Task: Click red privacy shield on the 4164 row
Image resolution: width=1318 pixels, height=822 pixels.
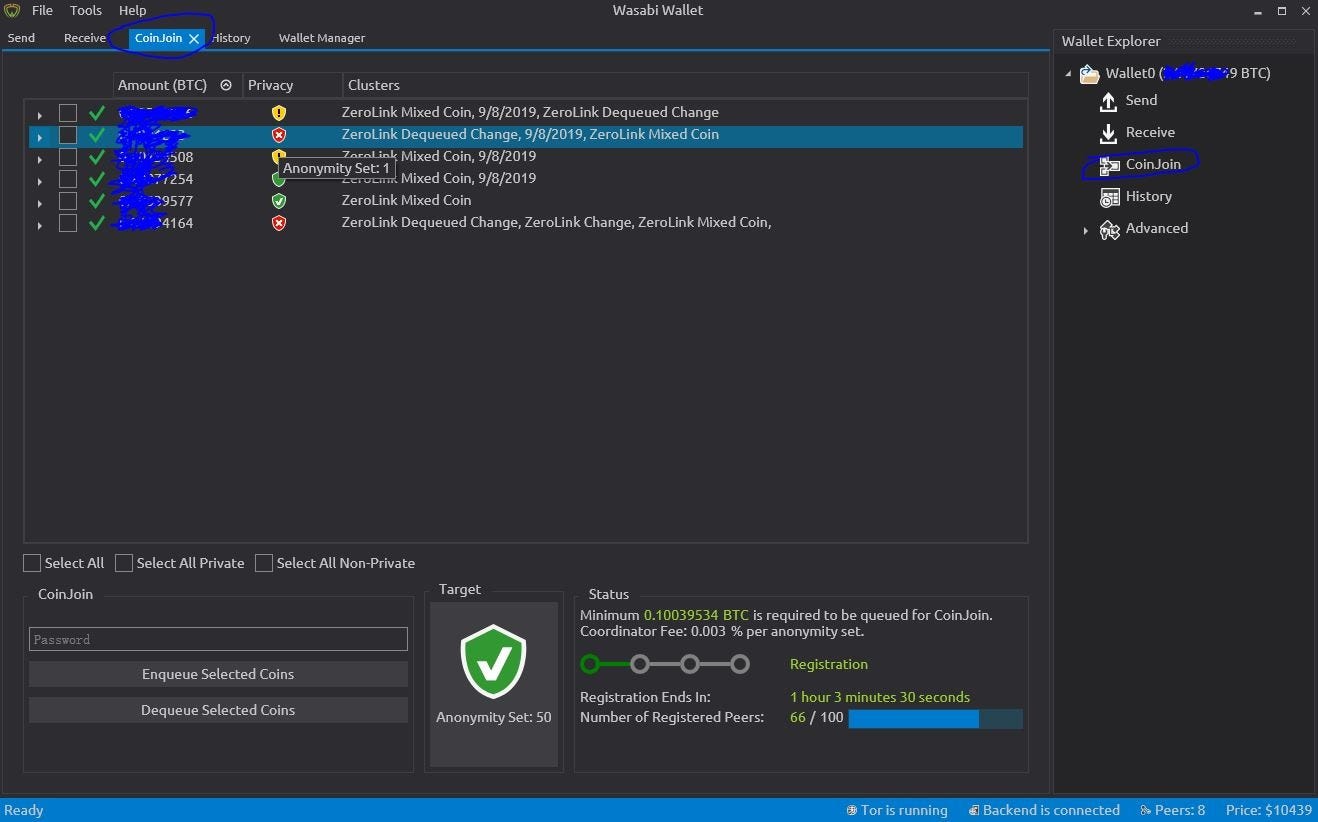Action: coord(279,223)
